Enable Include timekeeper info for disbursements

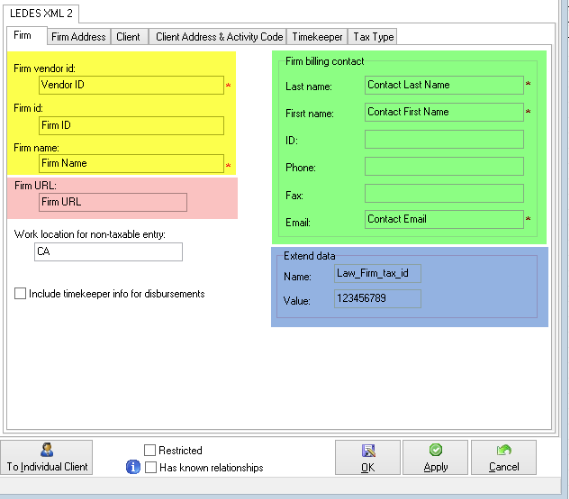coord(20,293)
